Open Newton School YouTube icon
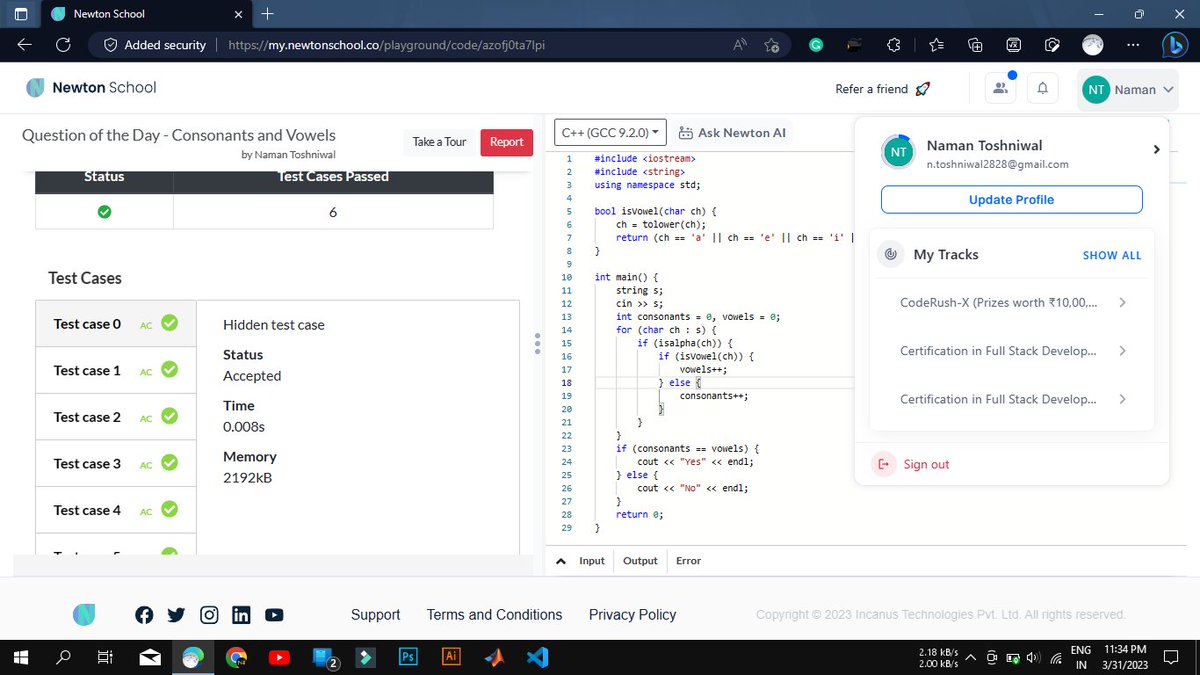The width and height of the screenshot is (1200, 675). click(274, 615)
